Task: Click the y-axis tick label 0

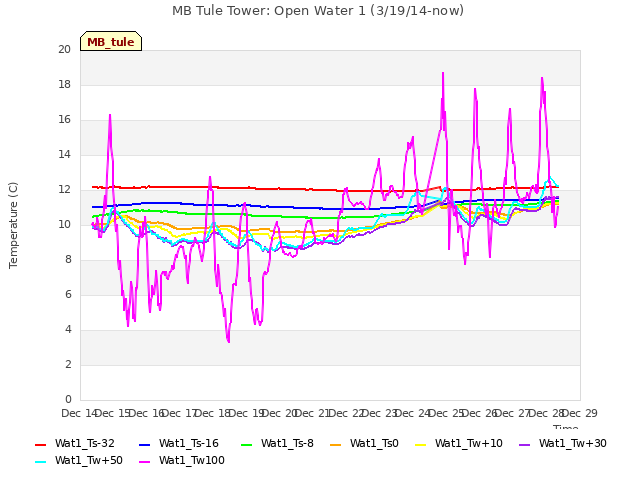Action: tap(68, 400)
